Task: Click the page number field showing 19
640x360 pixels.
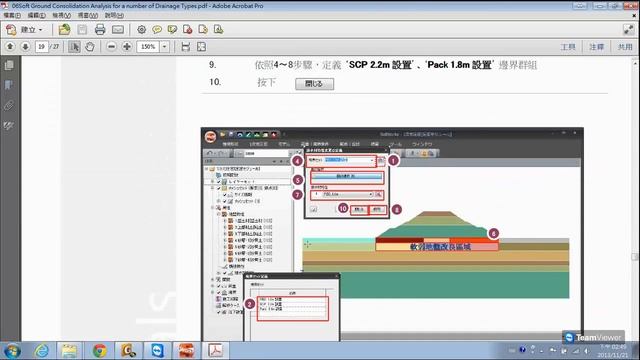Action: point(41,47)
